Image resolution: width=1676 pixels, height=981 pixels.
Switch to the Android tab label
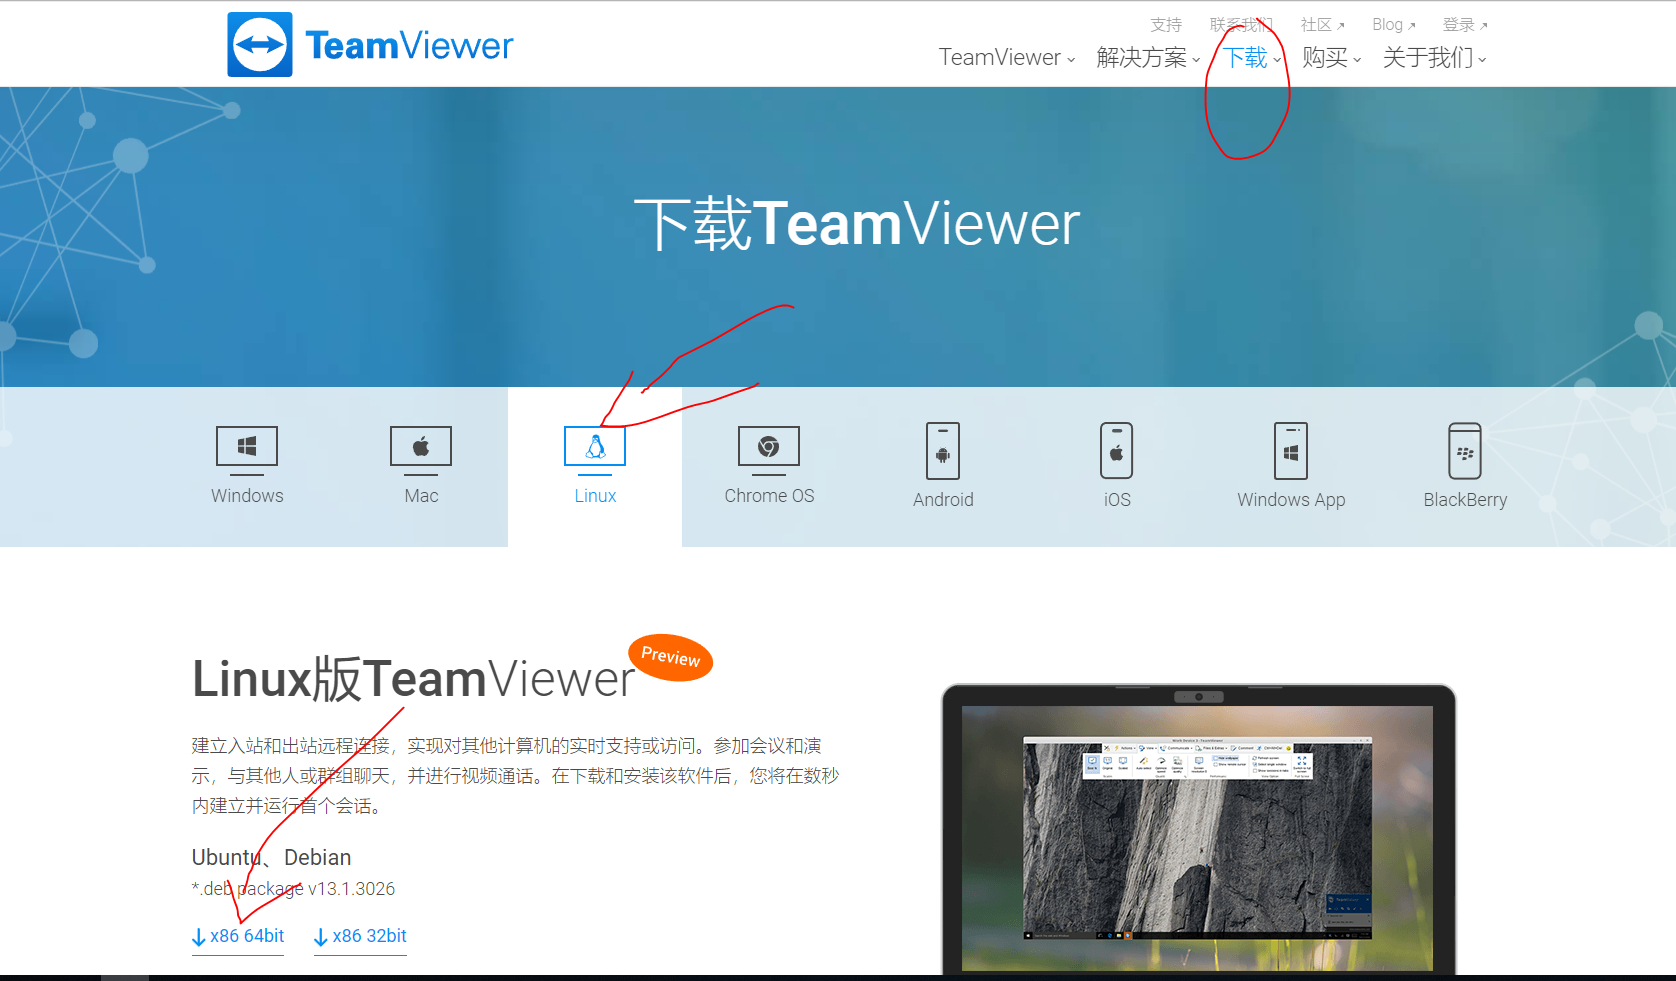943,500
